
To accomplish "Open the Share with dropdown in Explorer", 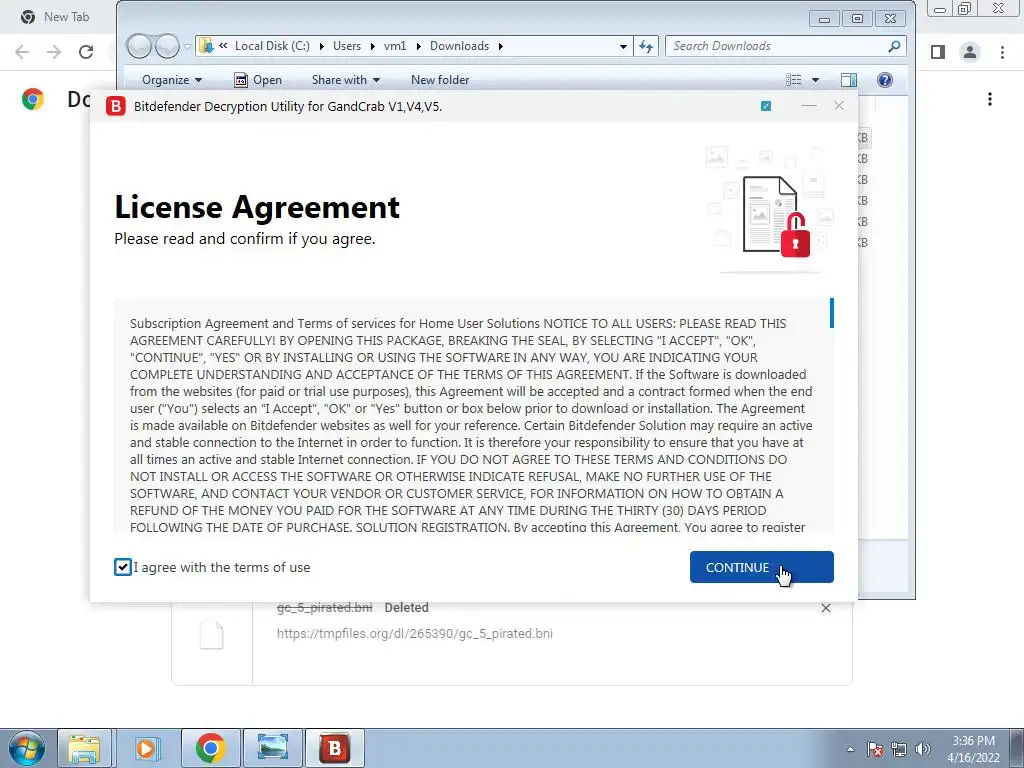I will [345, 80].
